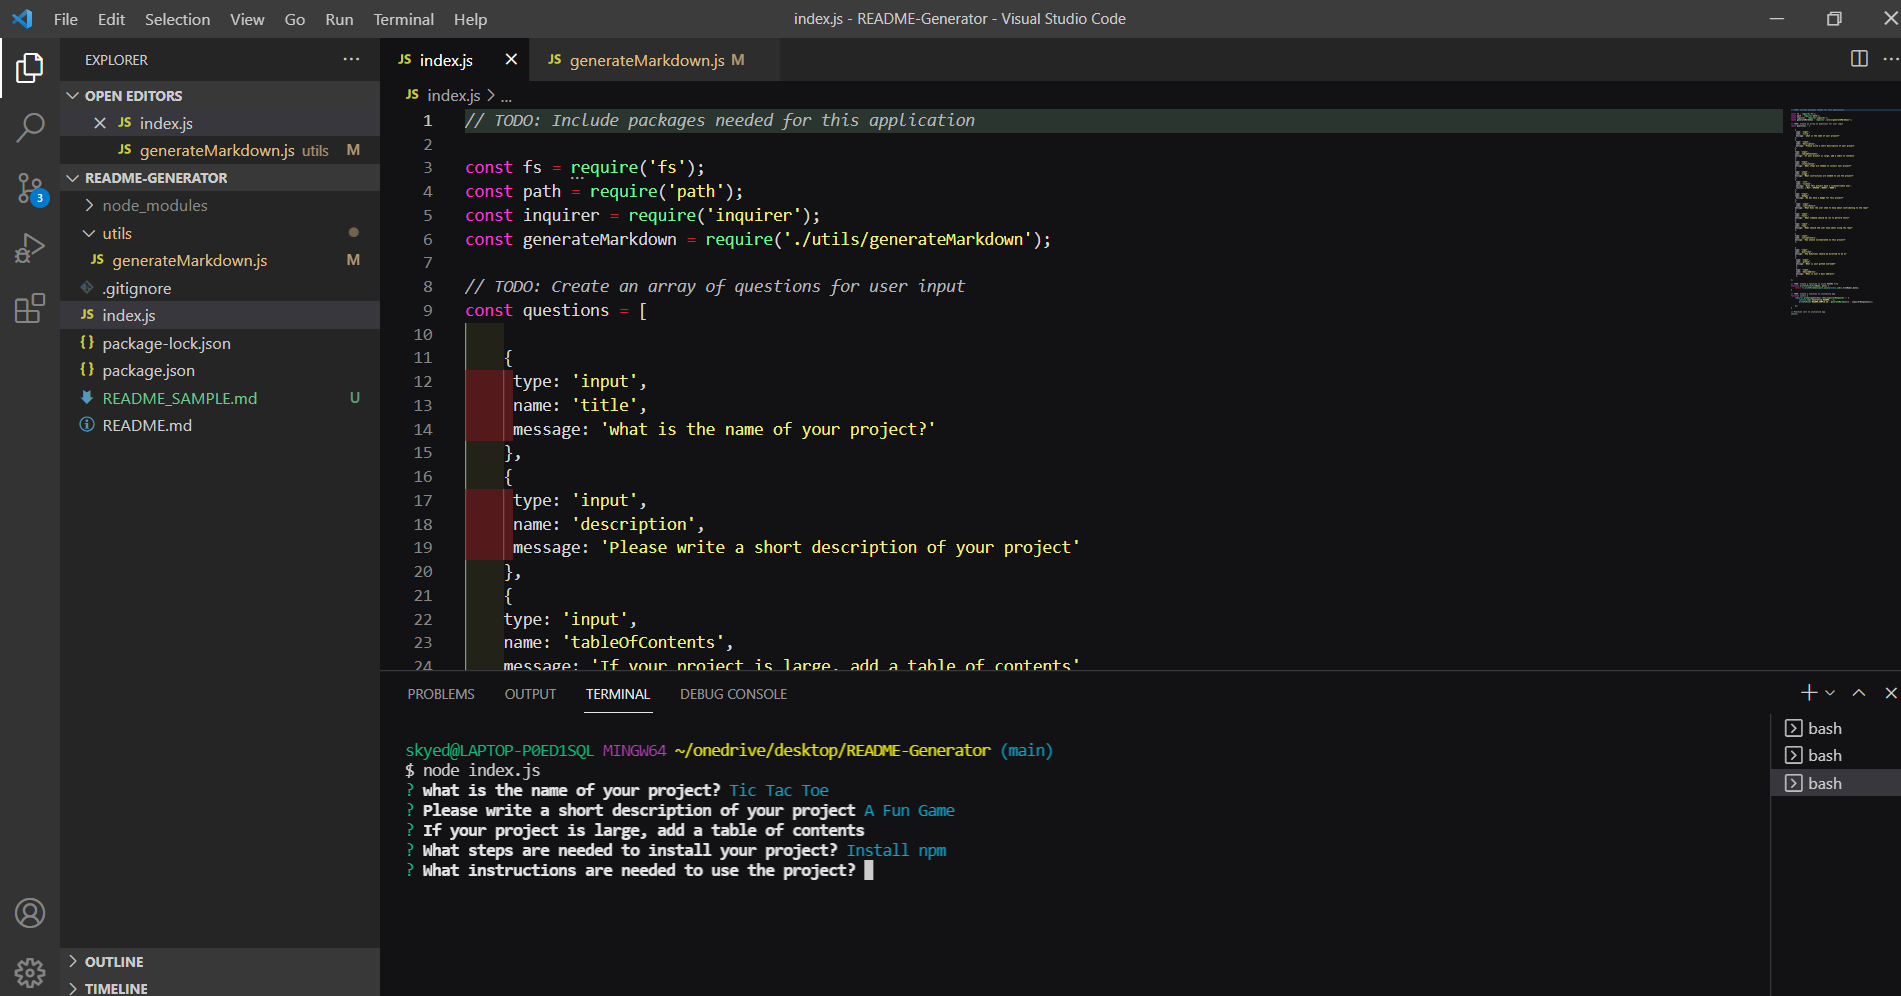Image resolution: width=1901 pixels, height=996 pixels.
Task: Click the Accounts icon above the gear
Action: (30, 912)
